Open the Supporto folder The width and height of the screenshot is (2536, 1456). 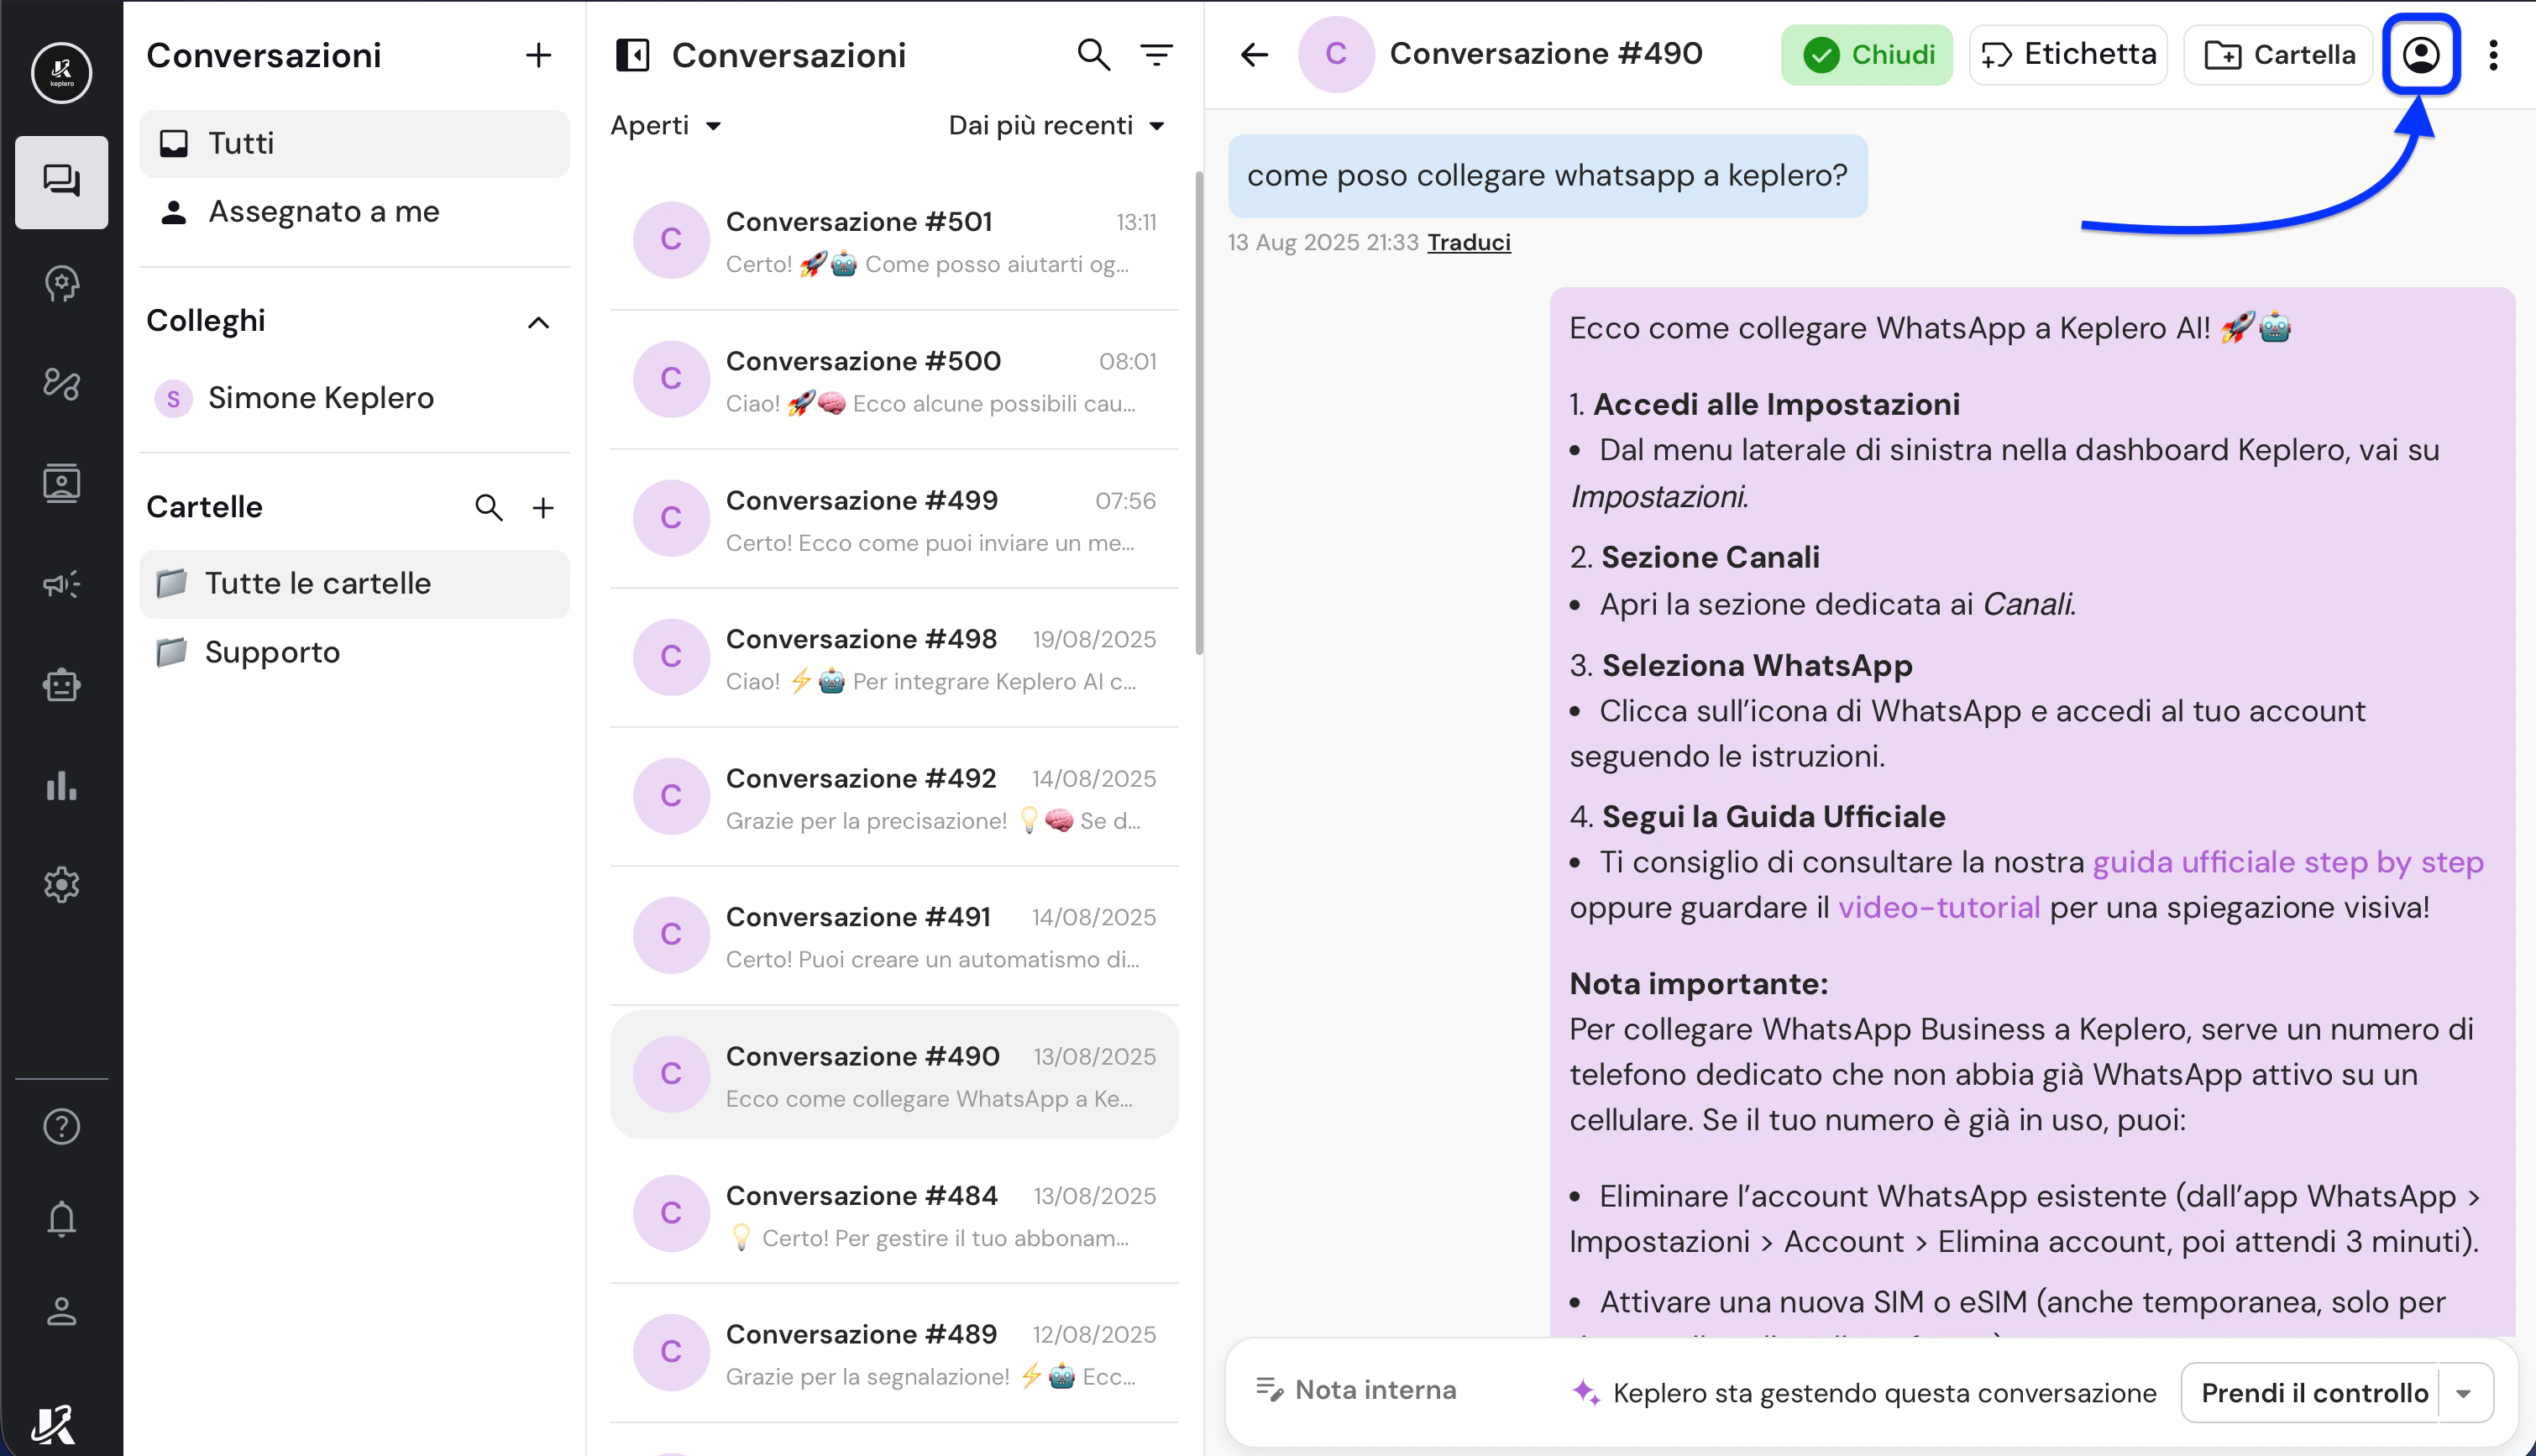click(x=354, y=652)
